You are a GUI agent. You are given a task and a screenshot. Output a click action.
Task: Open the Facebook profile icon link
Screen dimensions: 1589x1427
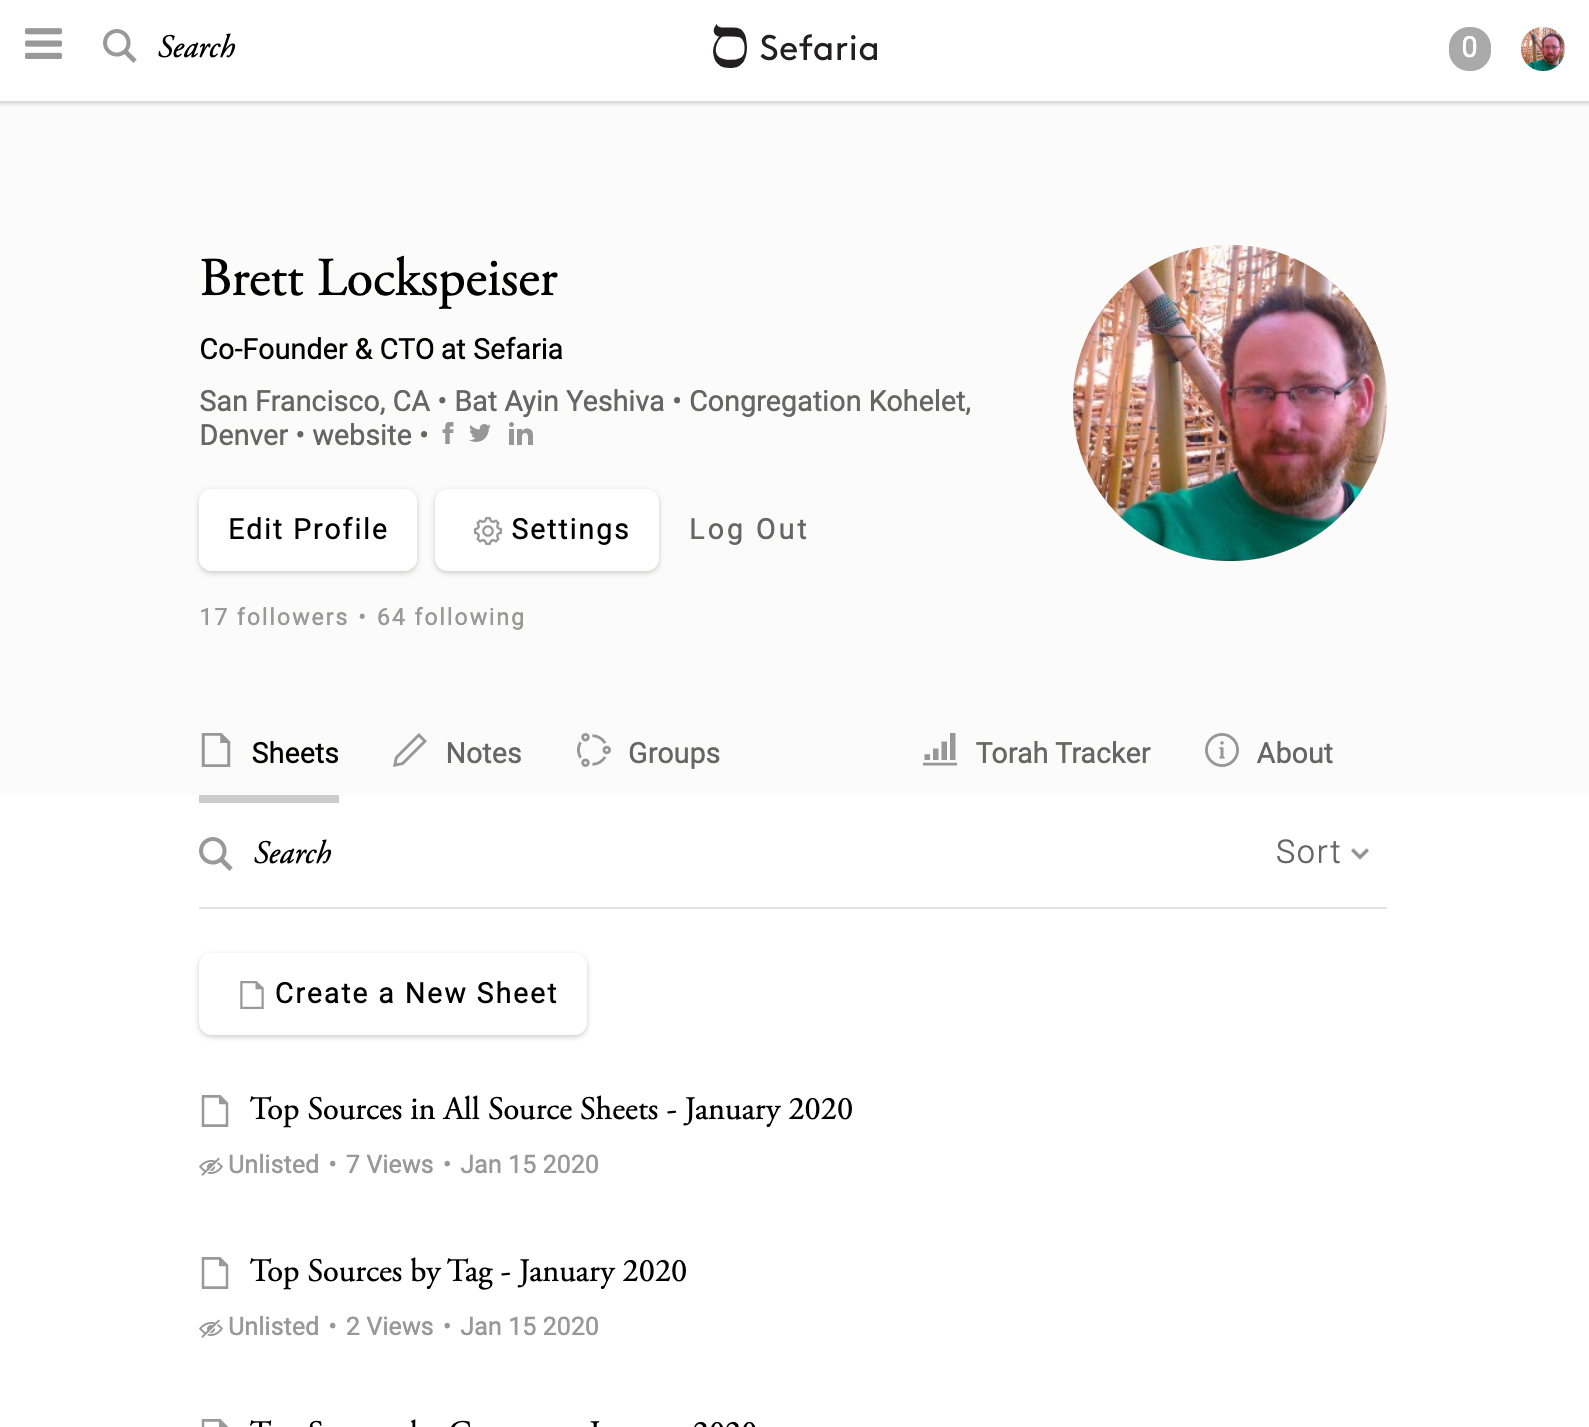point(448,434)
